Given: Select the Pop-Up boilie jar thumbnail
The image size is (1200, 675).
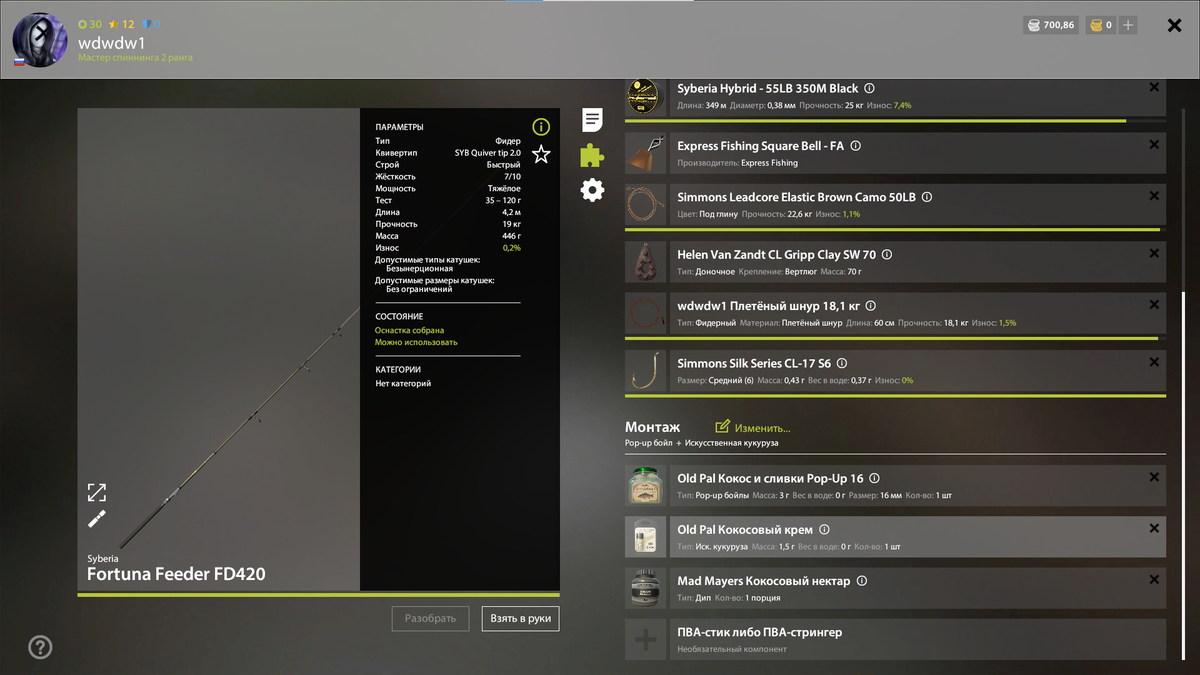Looking at the screenshot, I should click(646, 485).
